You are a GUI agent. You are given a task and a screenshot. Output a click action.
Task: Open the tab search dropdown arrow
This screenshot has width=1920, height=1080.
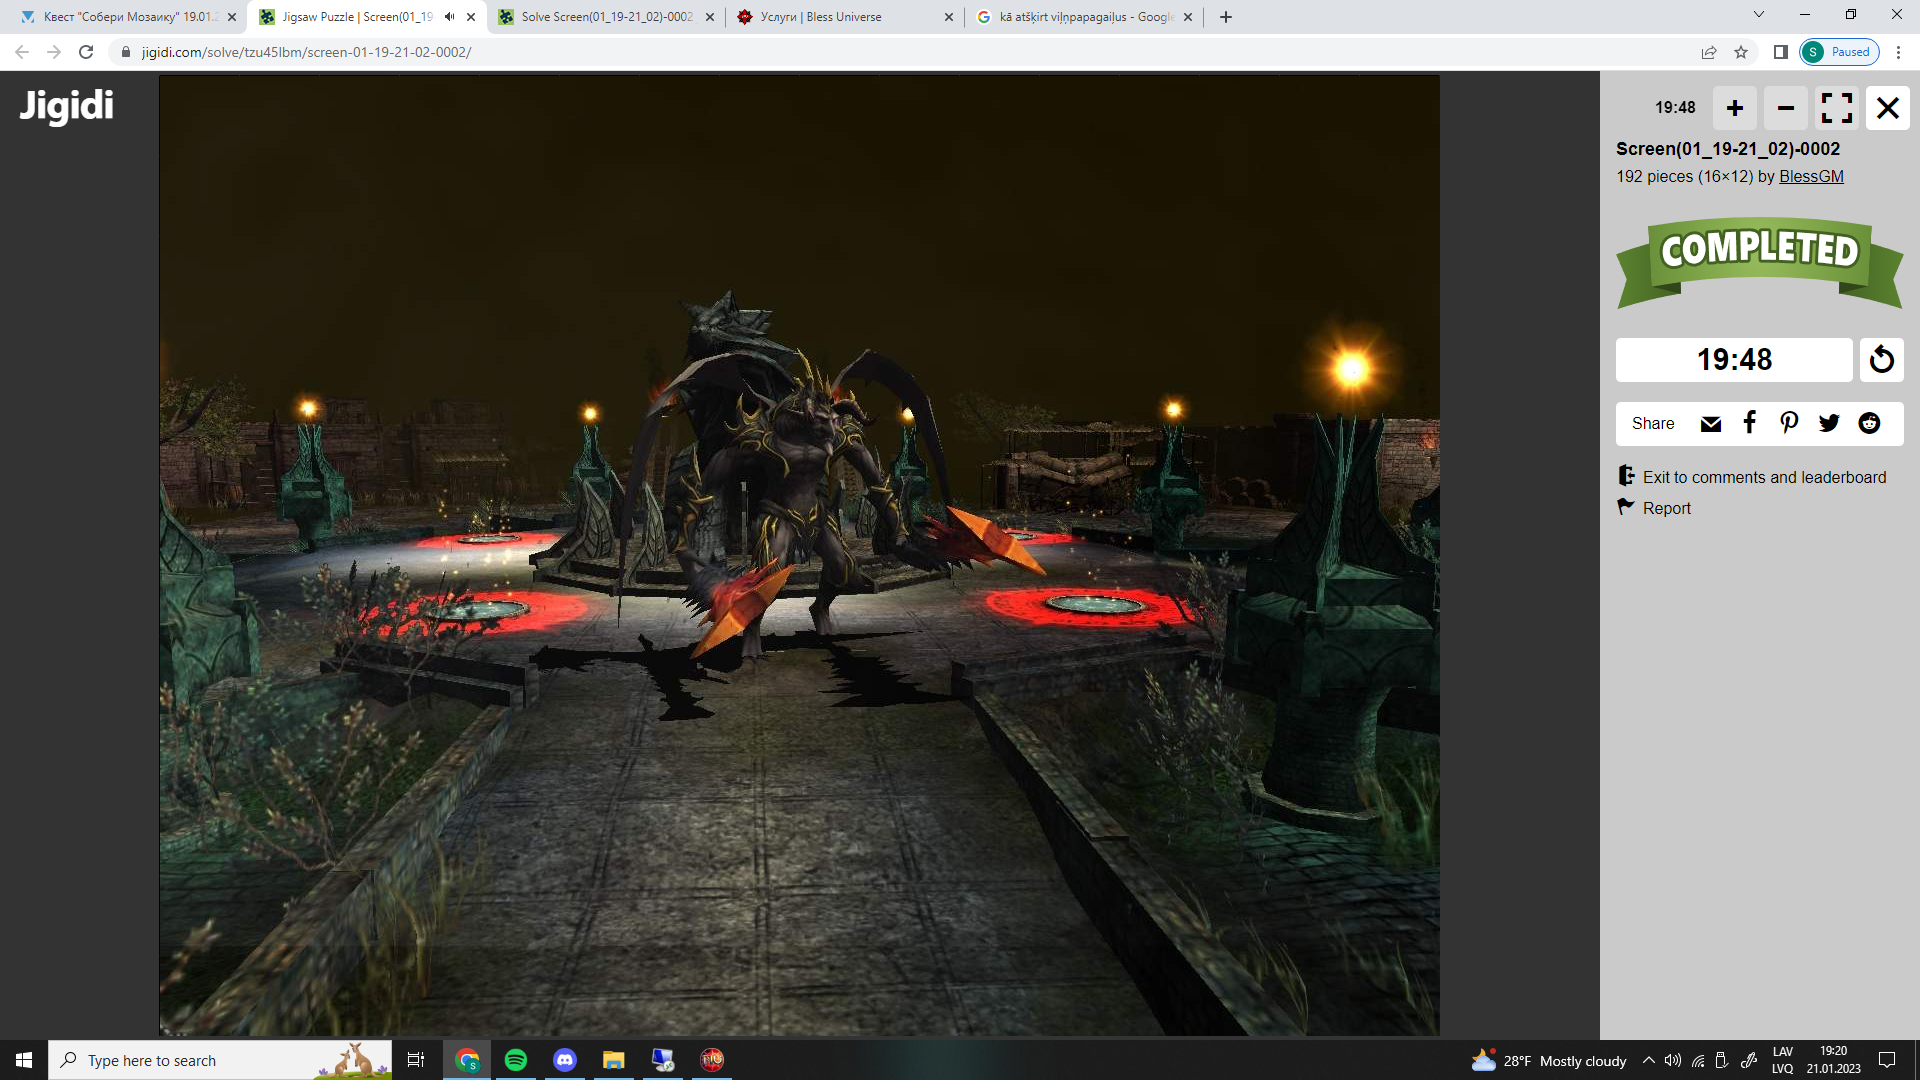(1759, 15)
